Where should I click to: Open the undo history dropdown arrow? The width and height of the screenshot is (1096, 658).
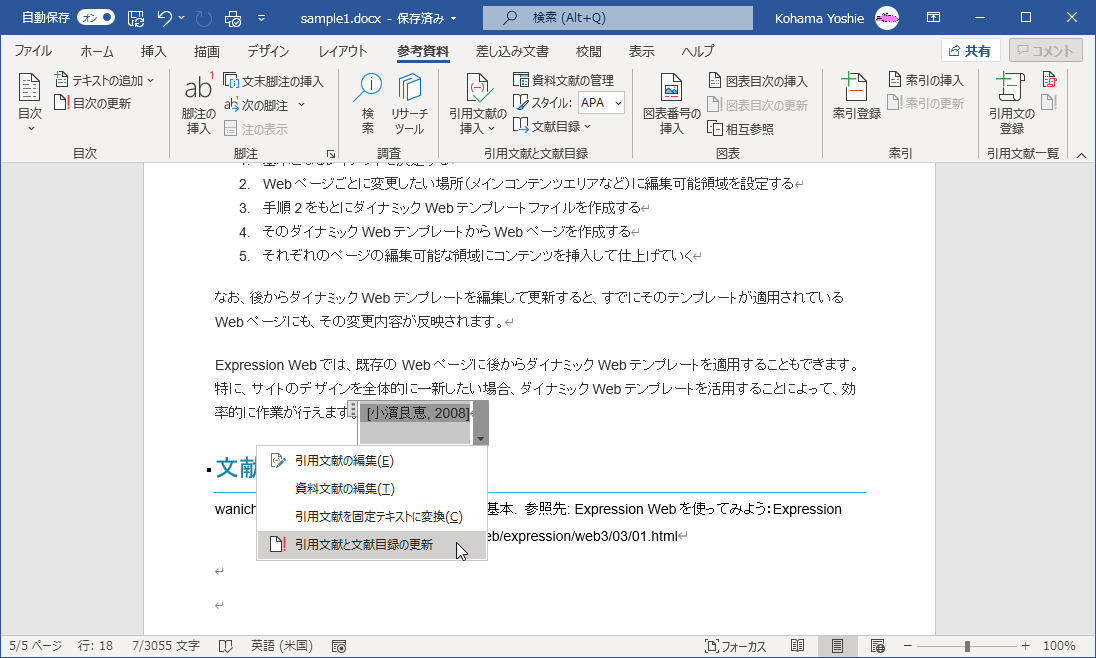point(182,18)
